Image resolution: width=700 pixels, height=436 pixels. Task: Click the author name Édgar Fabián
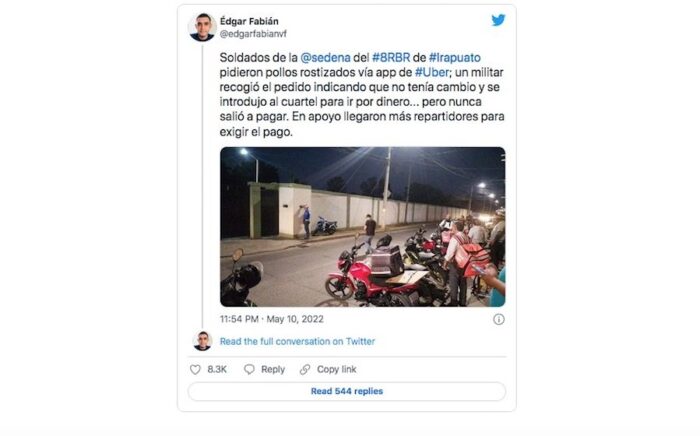(x=249, y=20)
